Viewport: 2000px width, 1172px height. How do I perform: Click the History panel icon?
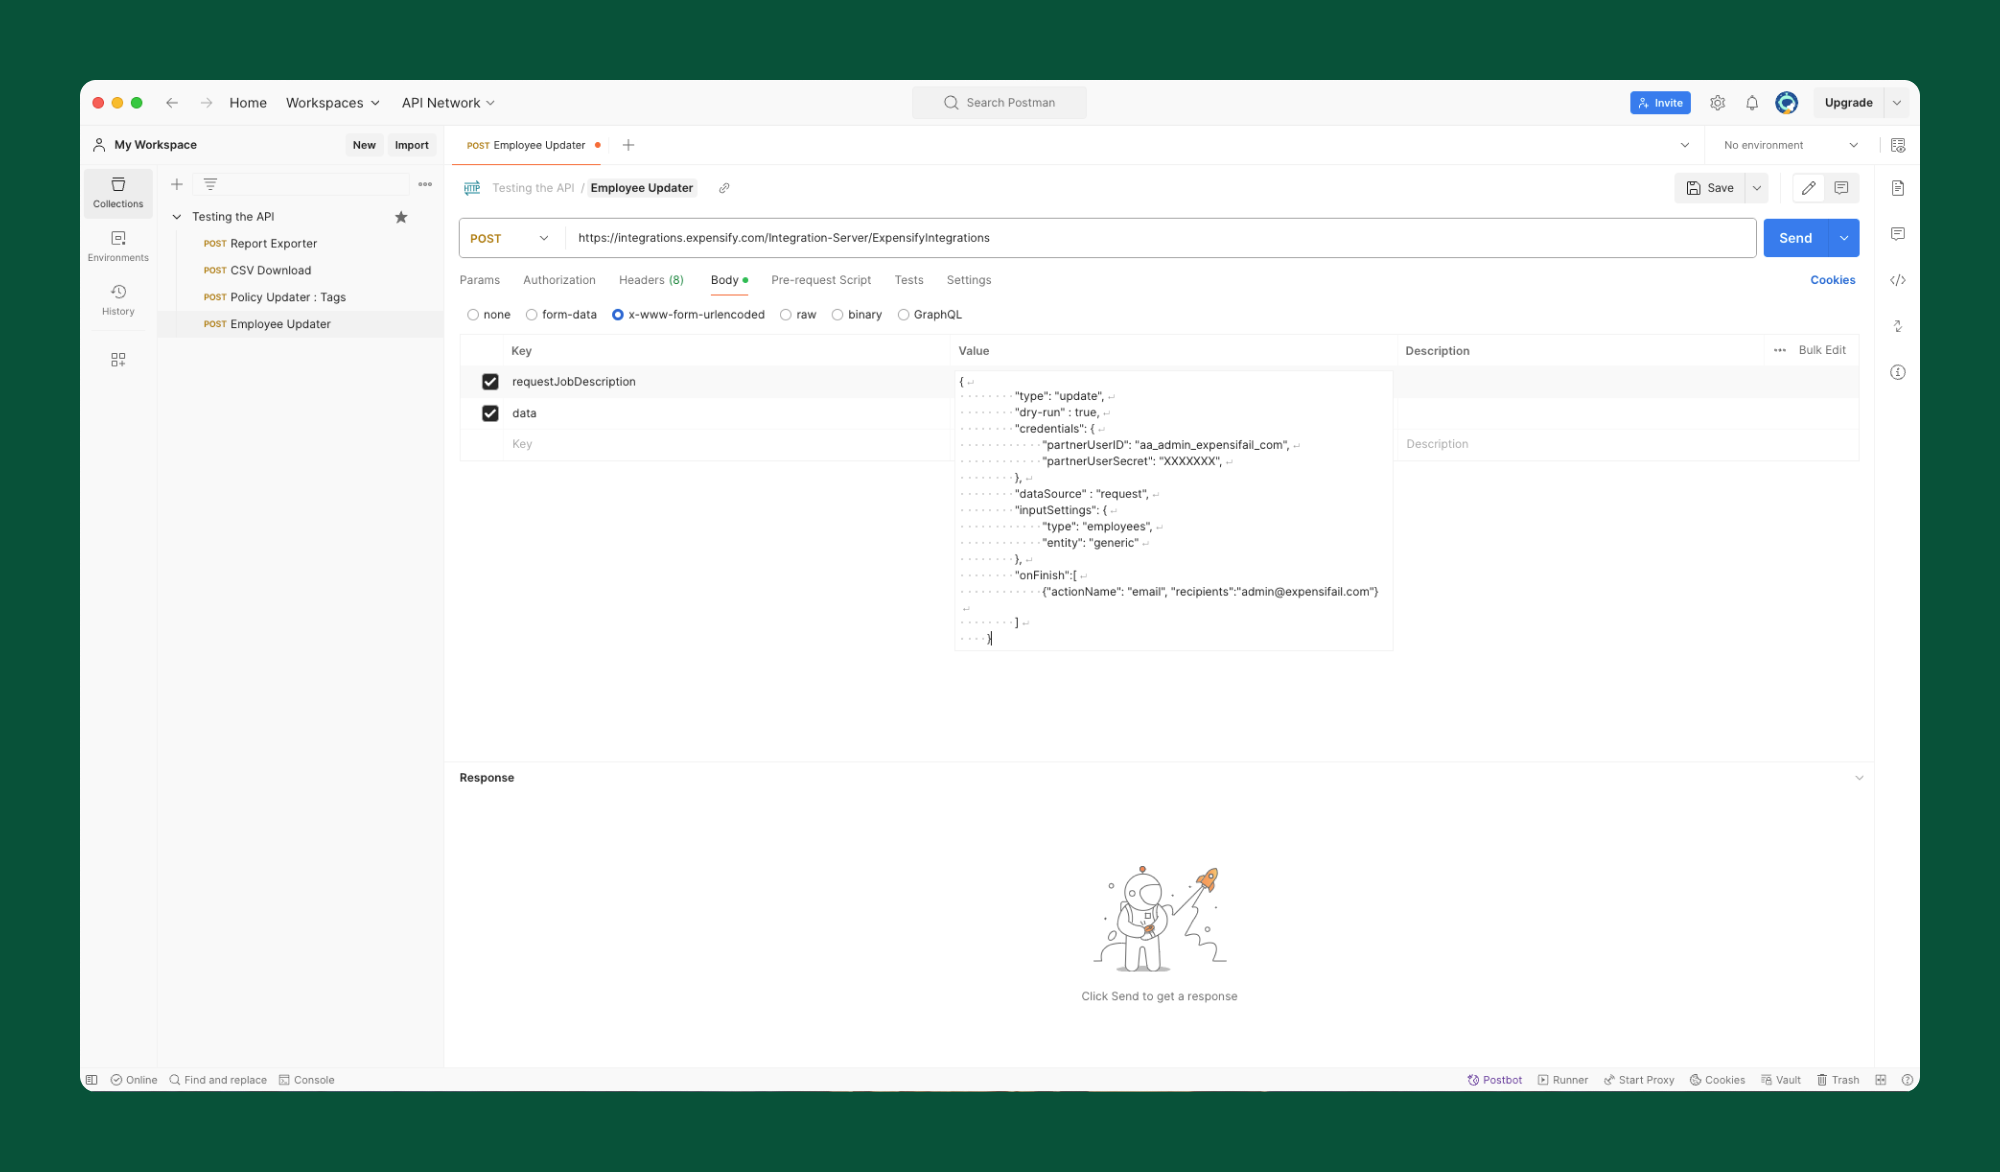tap(119, 299)
